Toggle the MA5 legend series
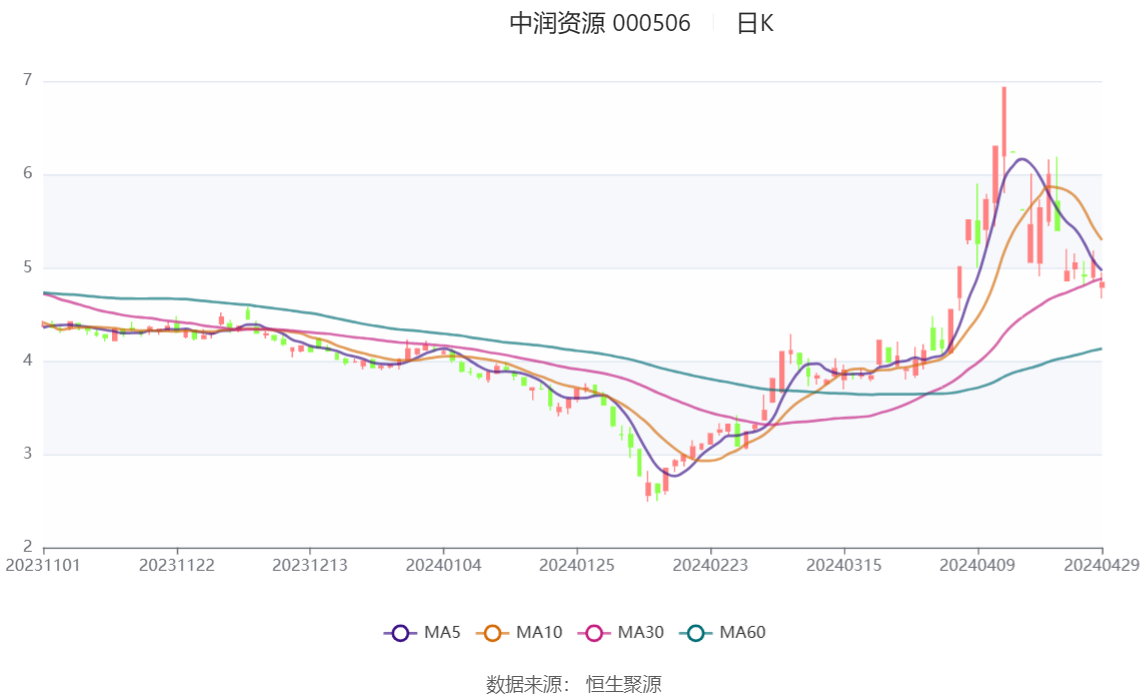The width and height of the screenshot is (1148, 699). (422, 632)
